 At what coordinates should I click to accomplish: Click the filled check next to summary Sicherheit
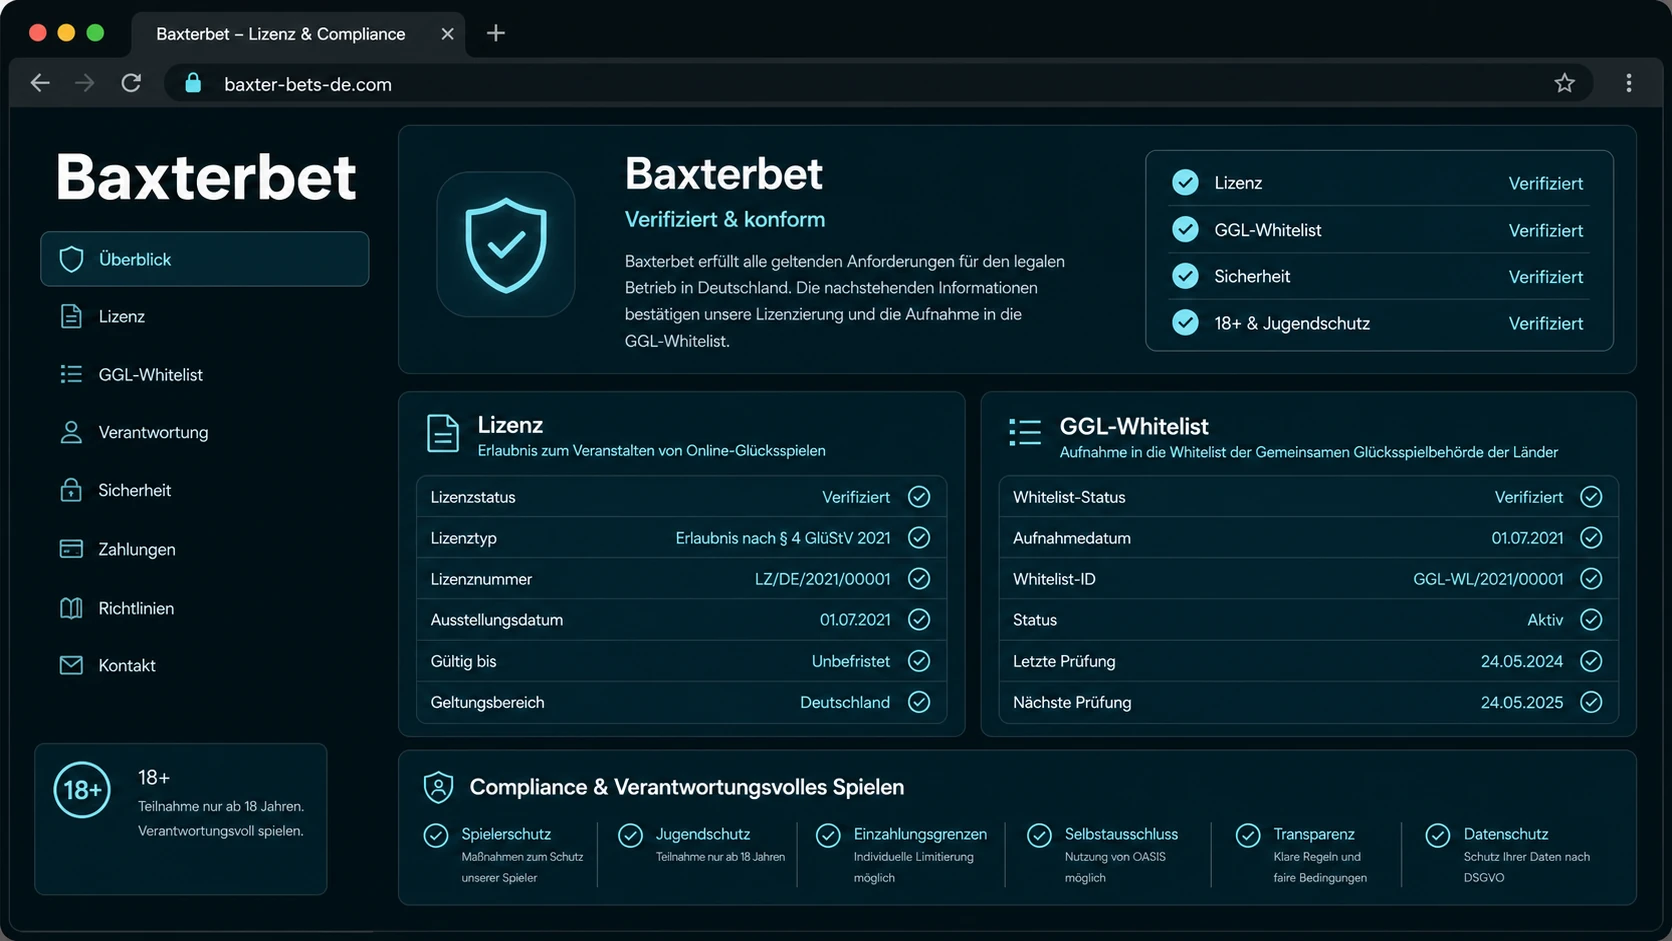[1185, 275]
